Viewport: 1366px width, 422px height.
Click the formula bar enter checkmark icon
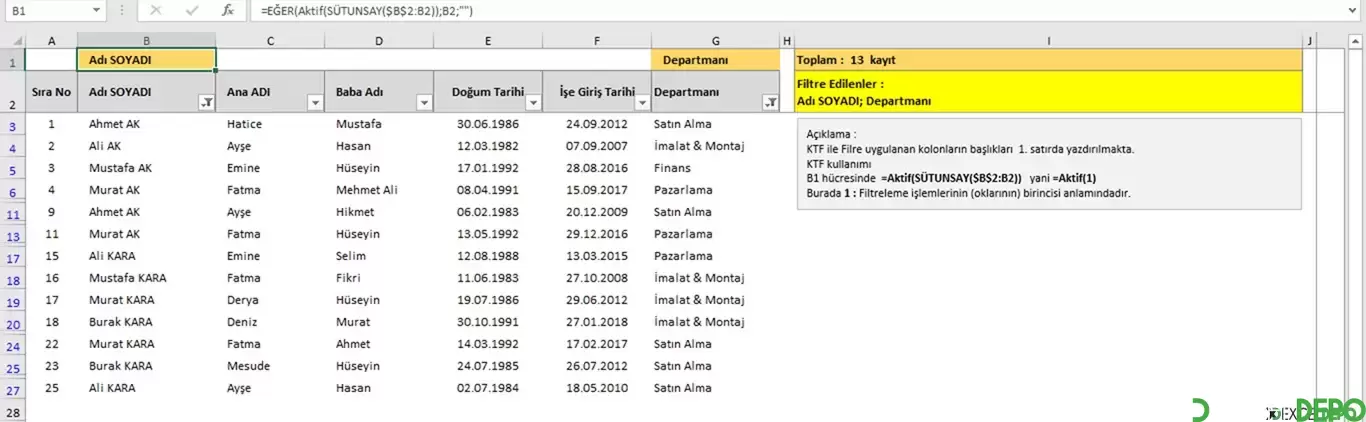point(191,10)
